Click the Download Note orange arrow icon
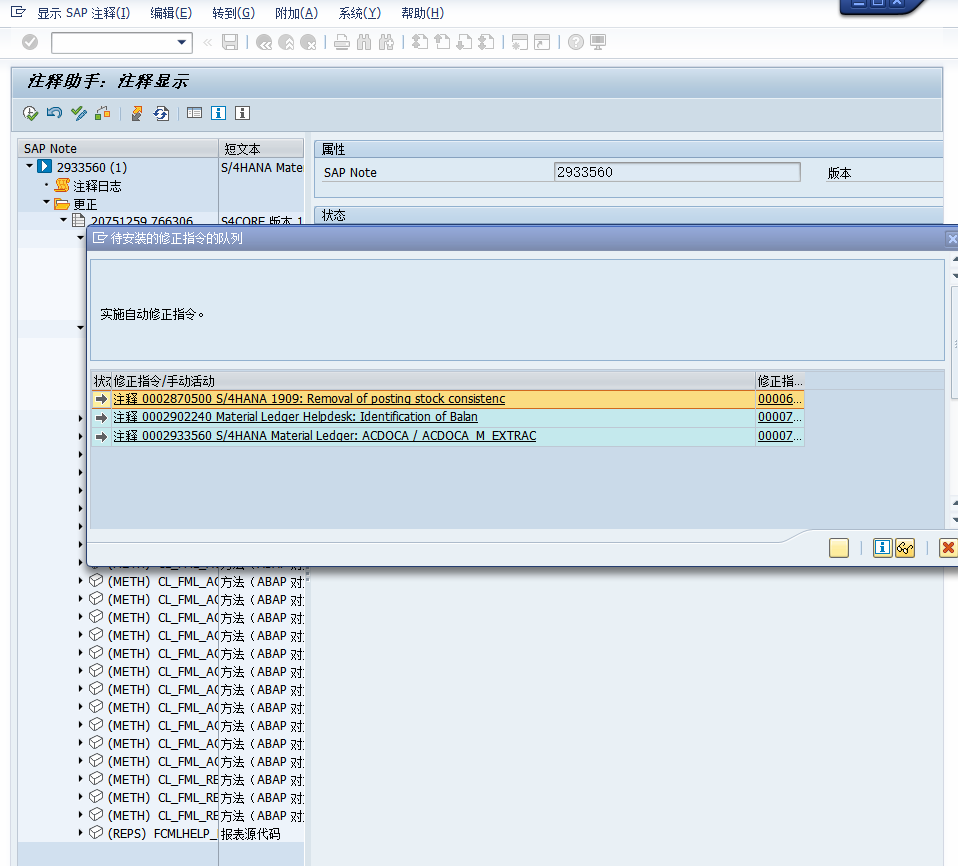 [137, 113]
